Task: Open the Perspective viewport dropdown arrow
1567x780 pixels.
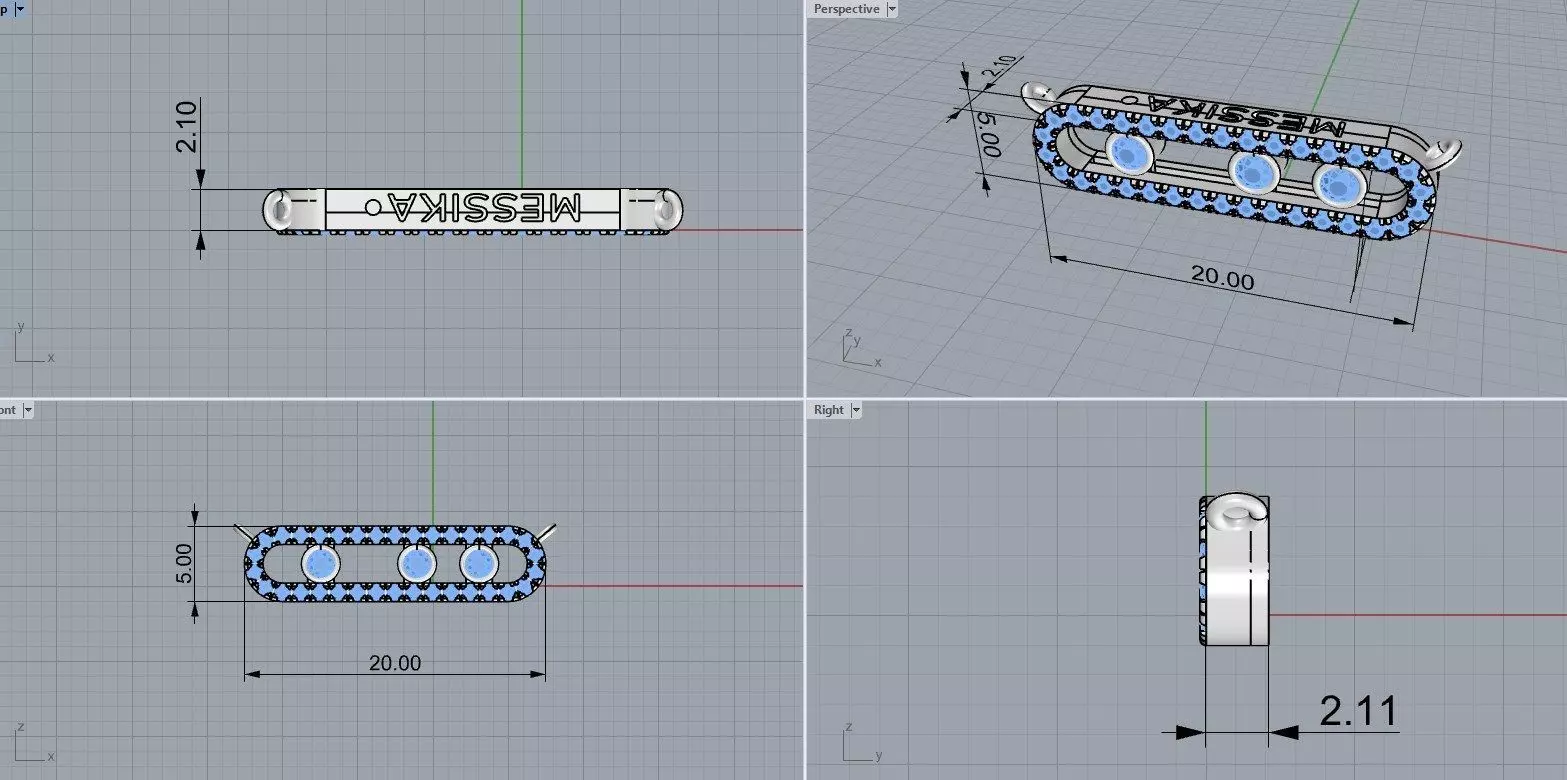Action: pyautogui.click(x=892, y=9)
